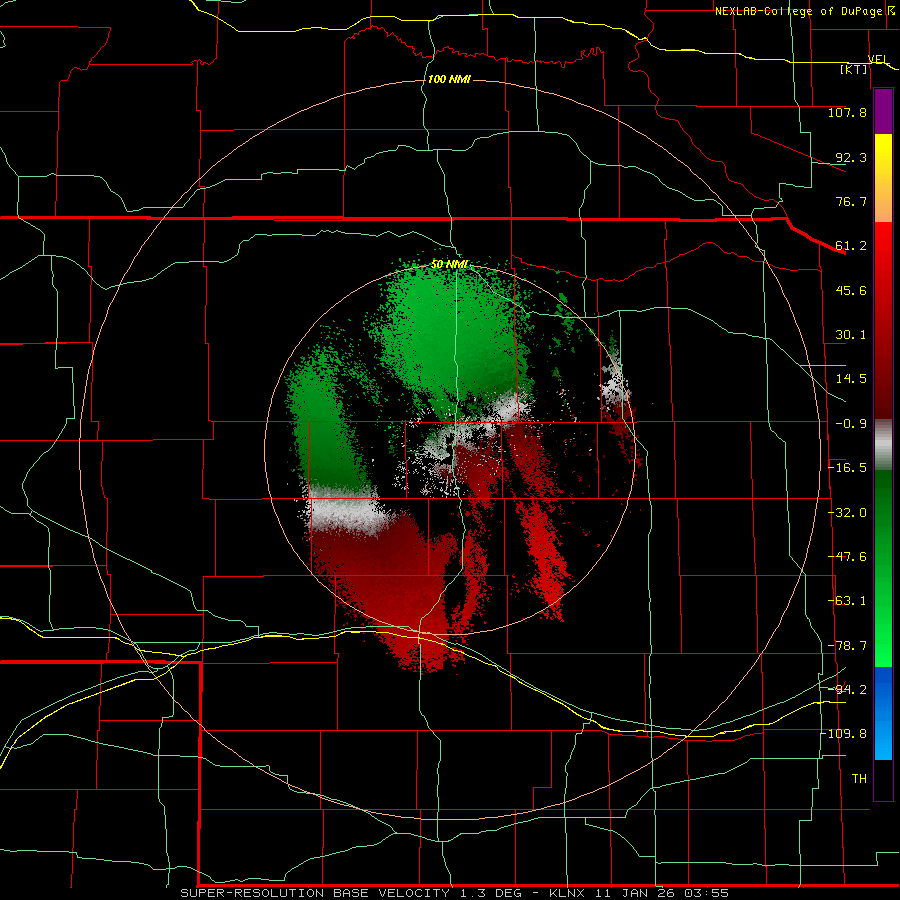This screenshot has height=900, width=900.
Task: Click the 30.1 velocity legend value
Action: tap(851, 335)
